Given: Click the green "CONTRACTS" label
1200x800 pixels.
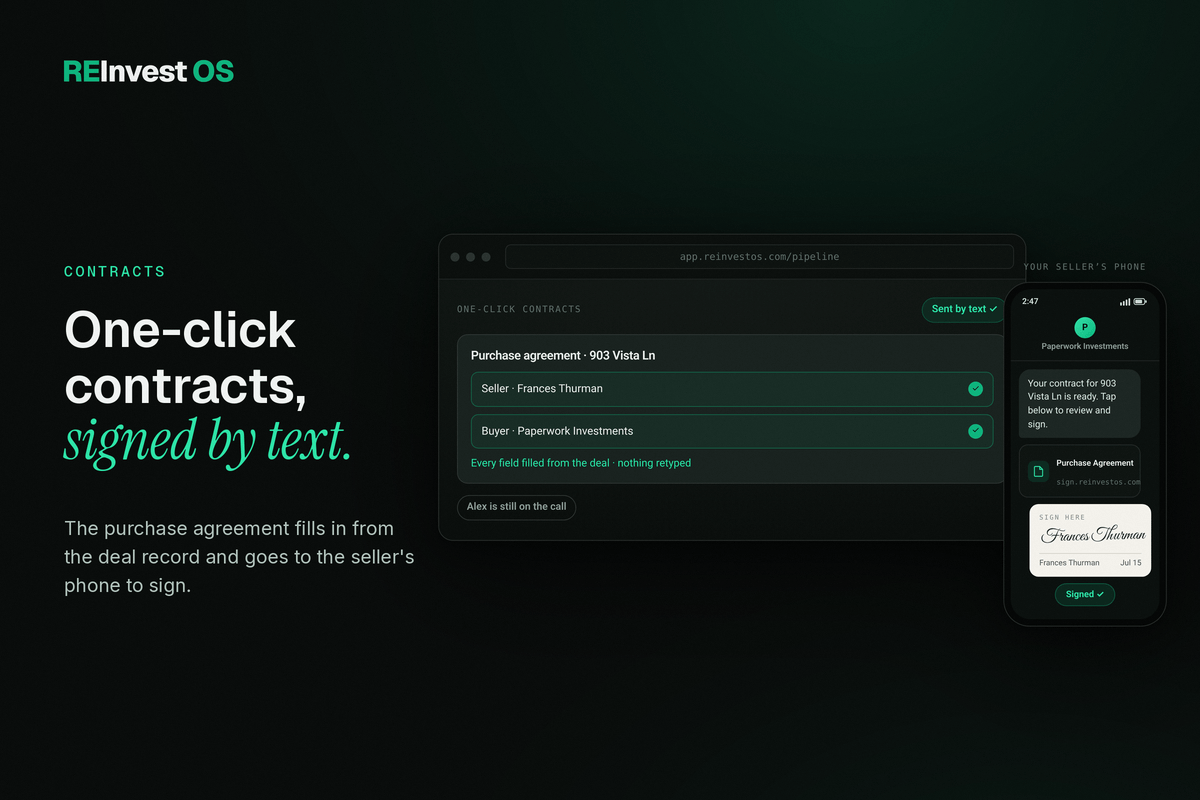Looking at the screenshot, I should tap(115, 272).
